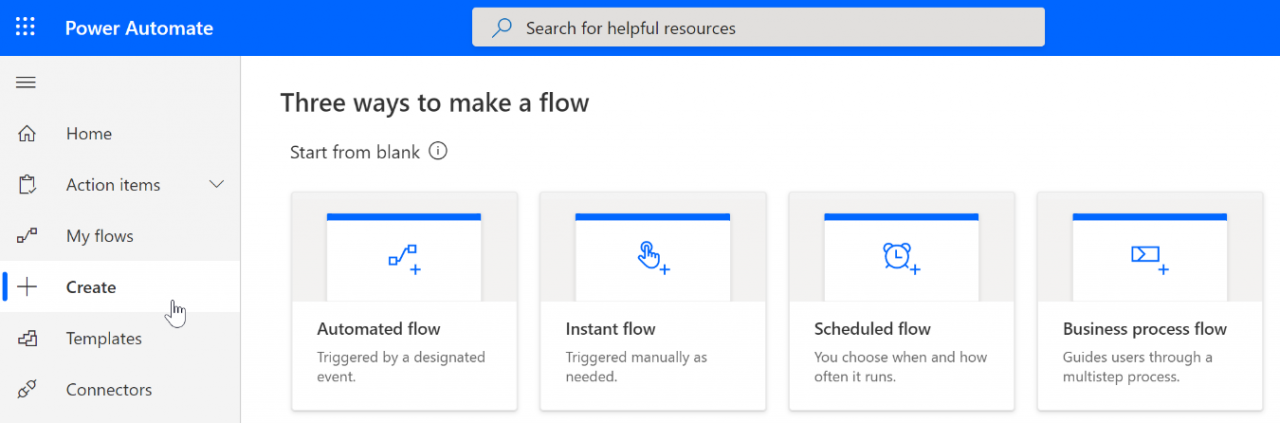Screen dimensions: 1280x423
Task: Click the Action items clipboard icon
Action: [x=27, y=185]
